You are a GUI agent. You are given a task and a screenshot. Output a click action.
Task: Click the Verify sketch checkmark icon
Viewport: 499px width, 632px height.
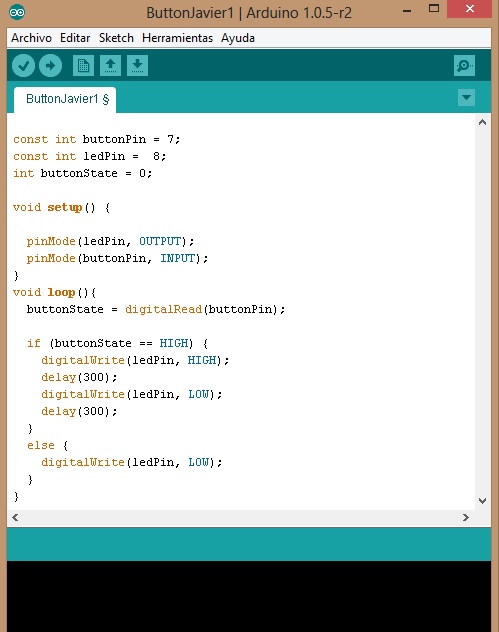pyautogui.click(x=23, y=65)
